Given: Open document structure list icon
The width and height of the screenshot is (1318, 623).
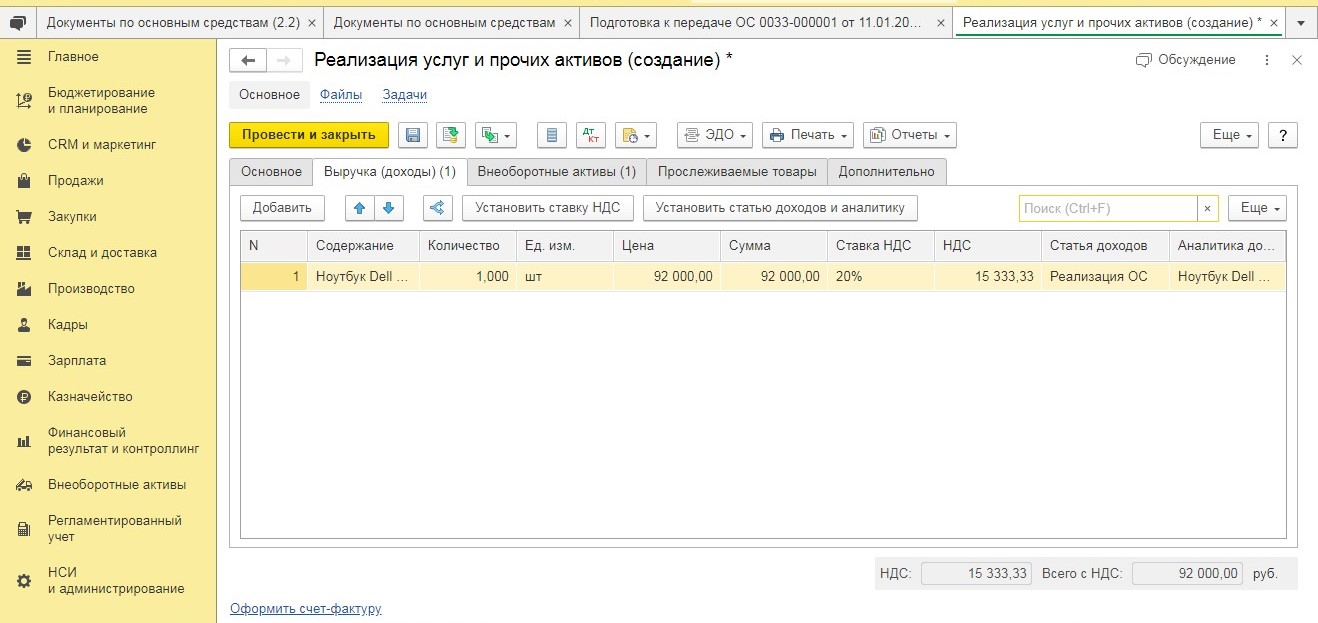Looking at the screenshot, I should click(552, 135).
